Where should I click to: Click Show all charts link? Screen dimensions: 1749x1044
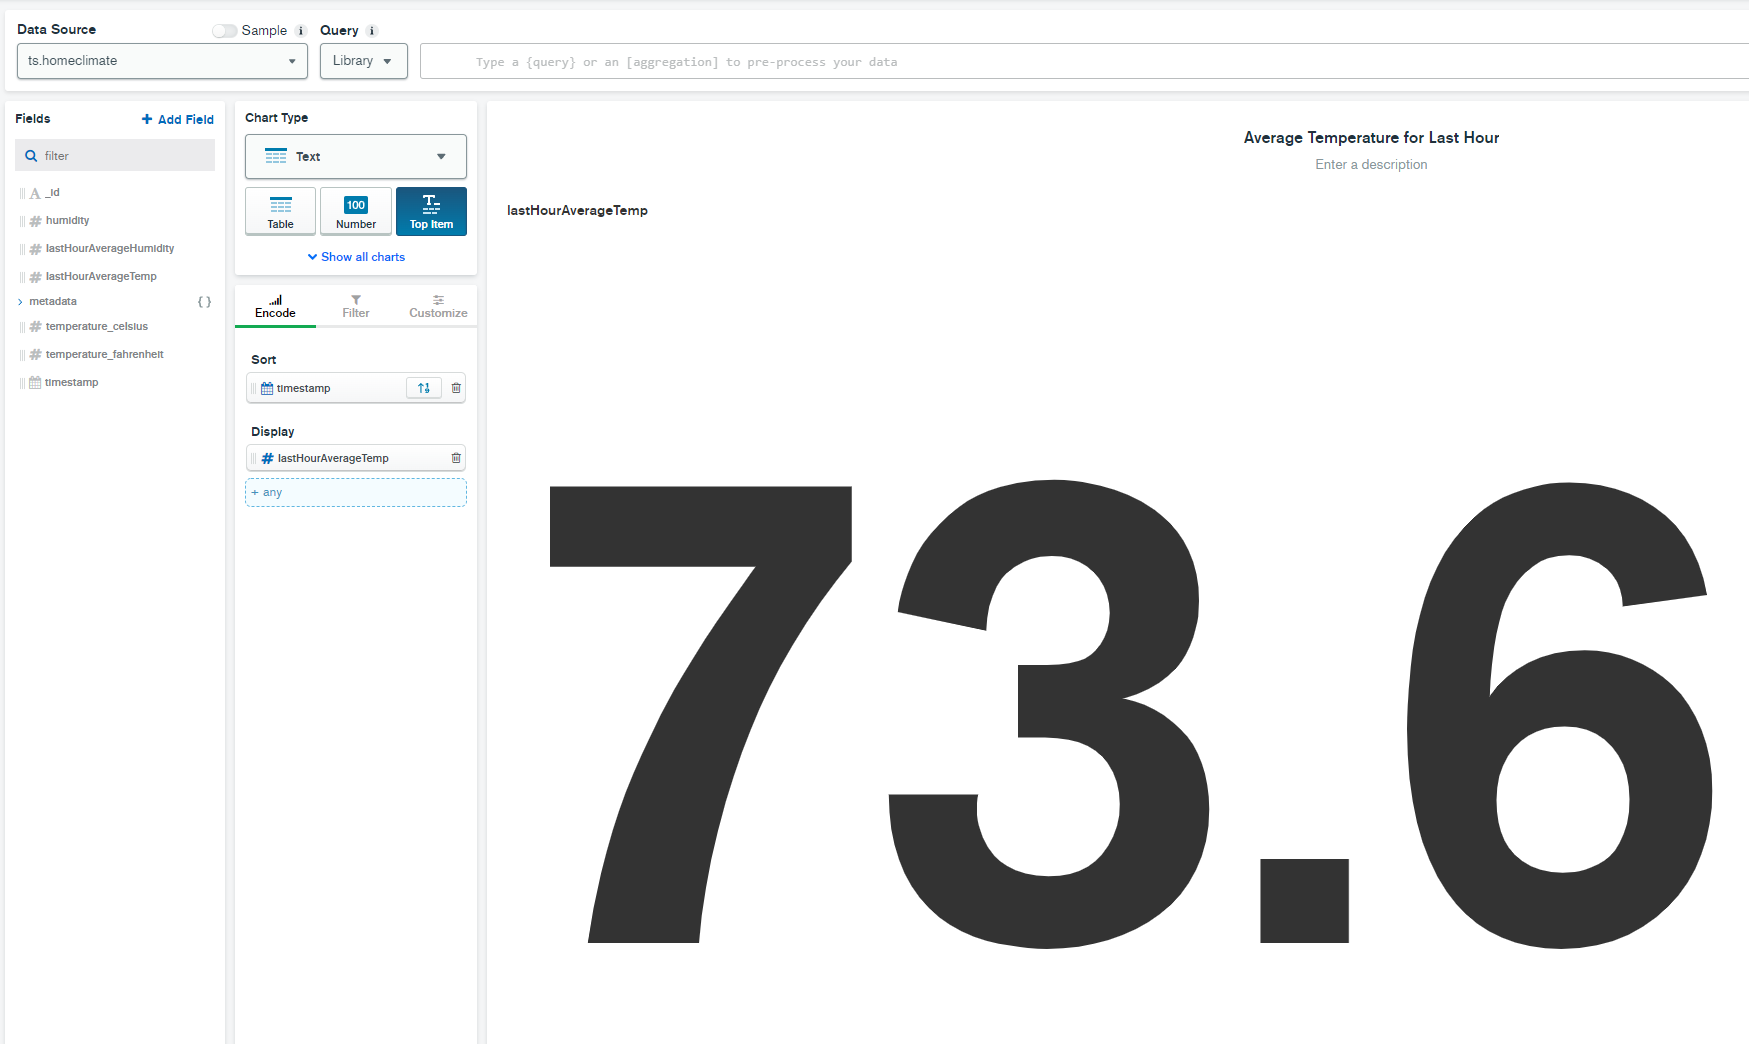pyautogui.click(x=357, y=257)
